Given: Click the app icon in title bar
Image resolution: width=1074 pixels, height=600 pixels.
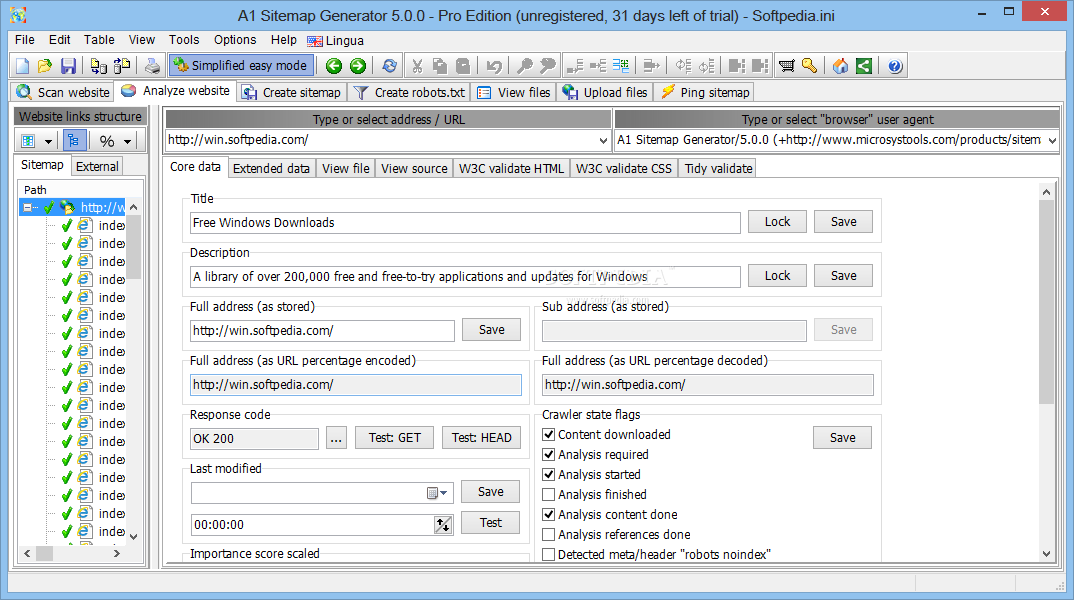Looking at the screenshot, I should [x=18, y=14].
